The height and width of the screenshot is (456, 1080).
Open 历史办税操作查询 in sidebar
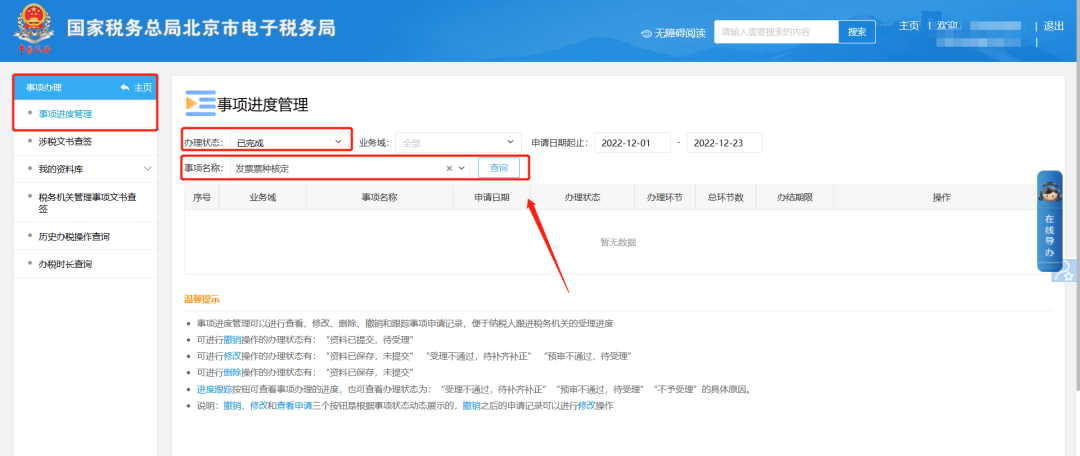[74, 236]
